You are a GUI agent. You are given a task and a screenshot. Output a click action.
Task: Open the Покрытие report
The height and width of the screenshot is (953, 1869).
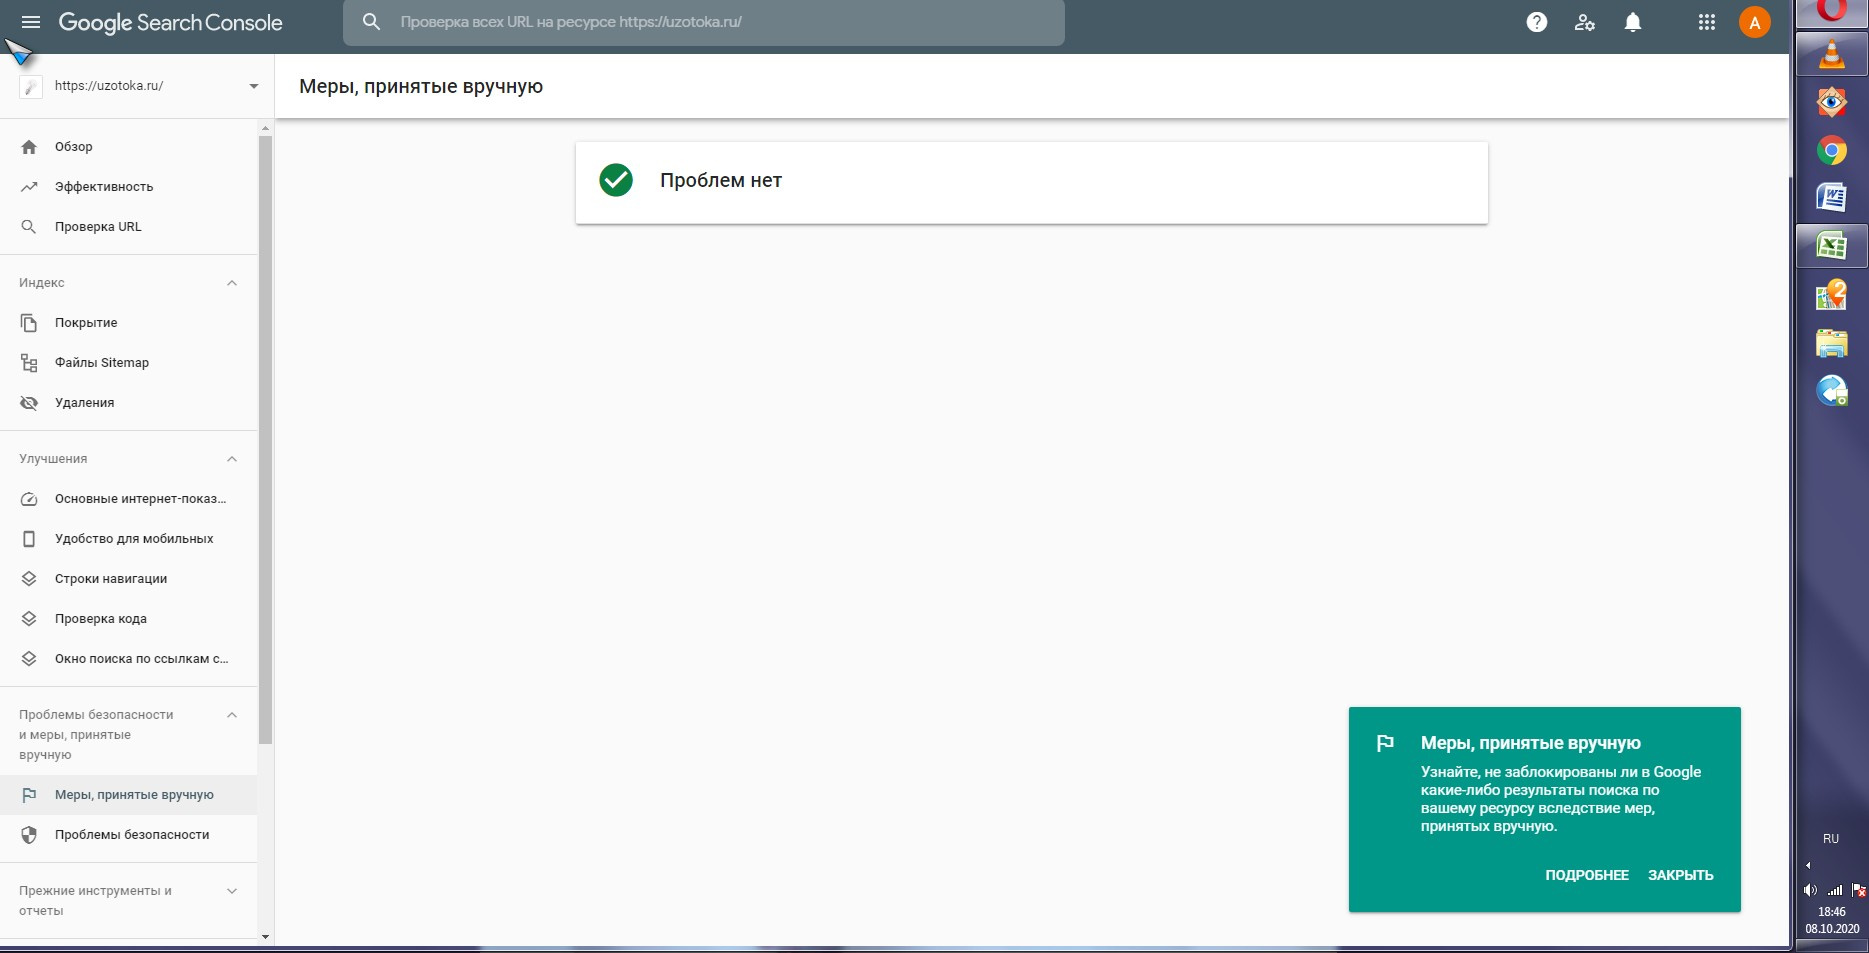(128, 323)
